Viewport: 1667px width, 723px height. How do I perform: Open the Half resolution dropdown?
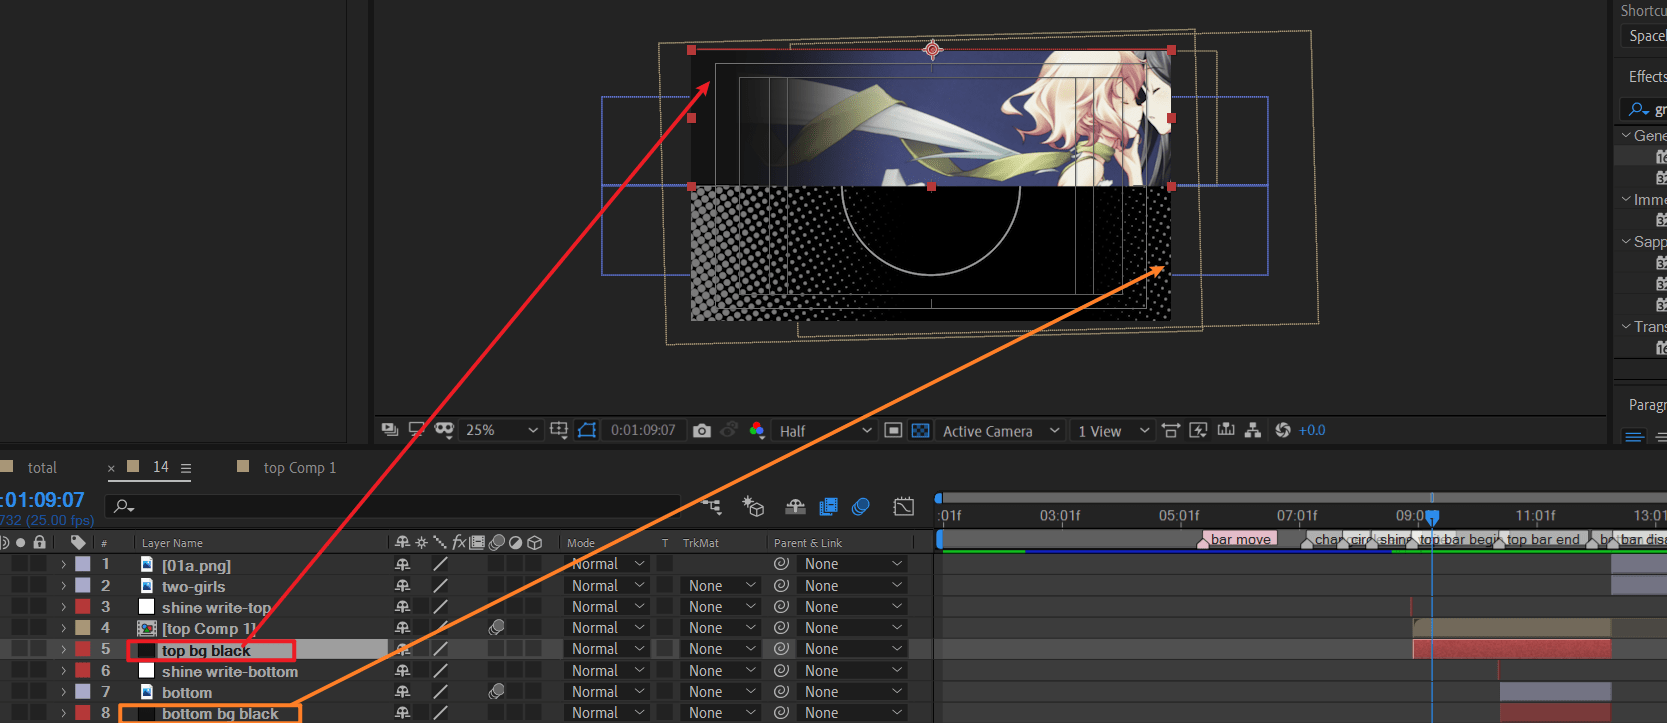[825, 431]
